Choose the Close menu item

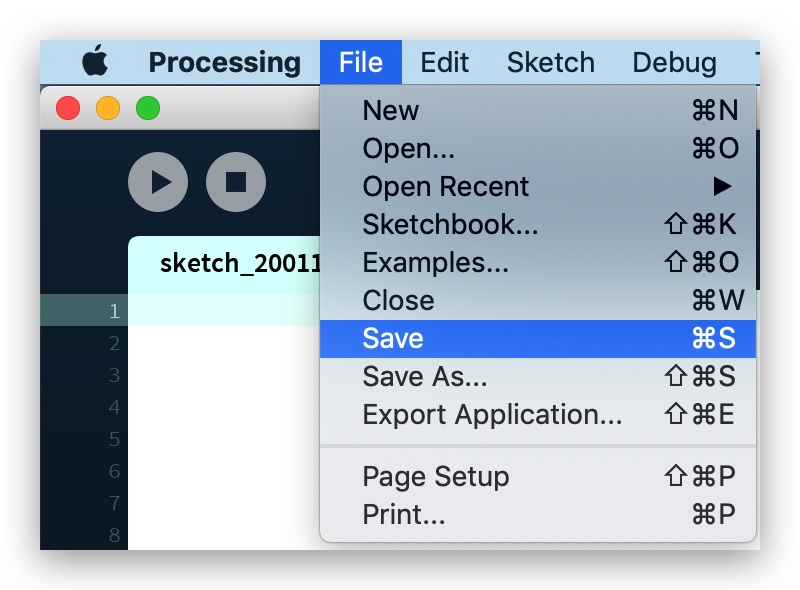[538, 300]
